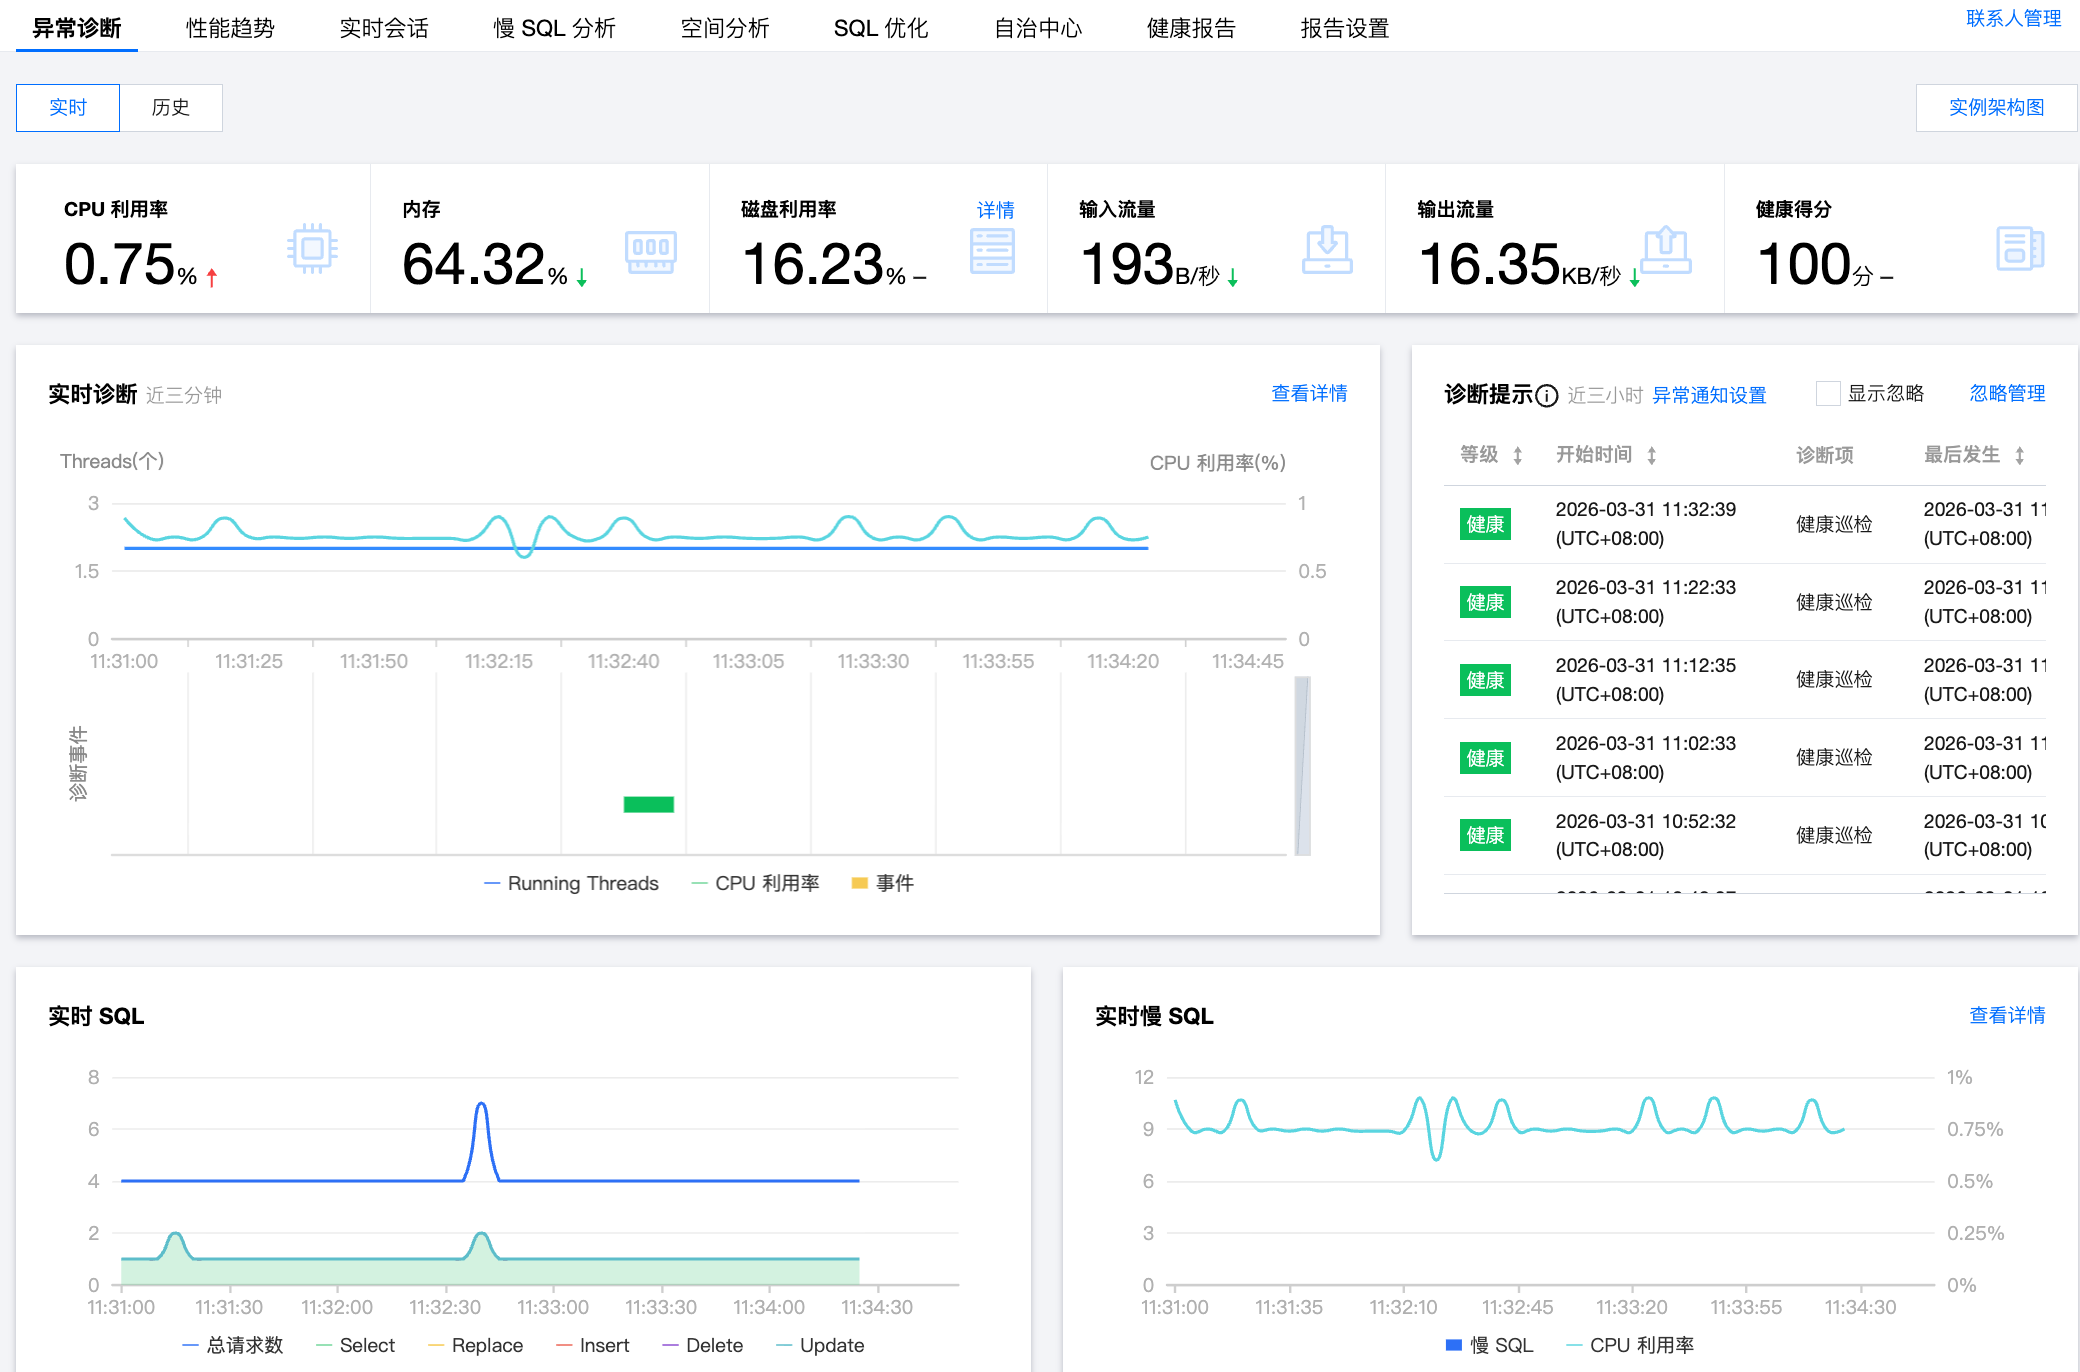Enable the 显示忽略 checkbox

pos(1827,394)
